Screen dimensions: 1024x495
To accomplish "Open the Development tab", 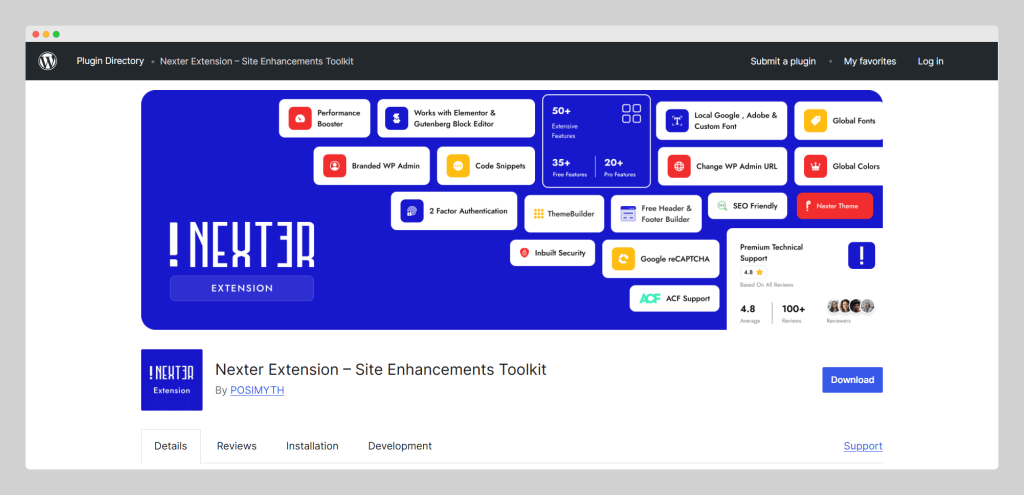I will 400,446.
